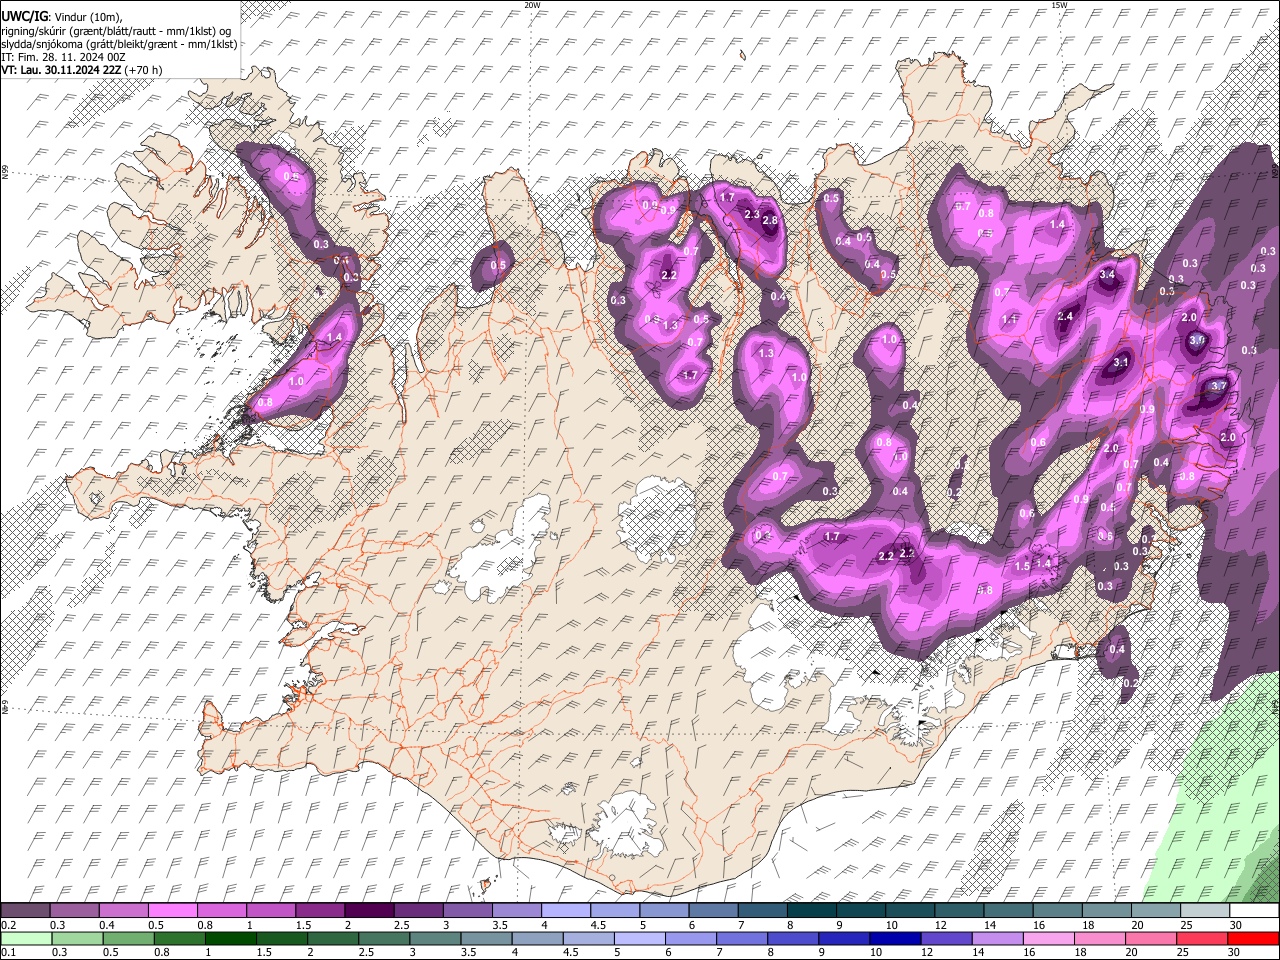Click the 'UWC/IG: Vindur (10m)' title text
Screen dimensions: 1280x960
61,17
